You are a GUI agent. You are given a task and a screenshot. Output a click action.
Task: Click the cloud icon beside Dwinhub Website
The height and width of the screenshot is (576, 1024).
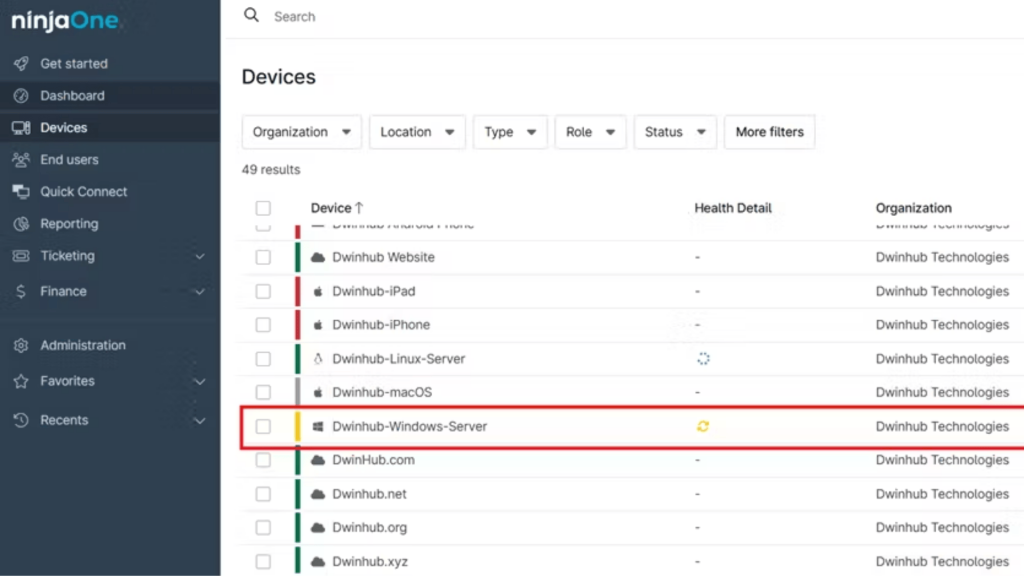pyautogui.click(x=319, y=257)
